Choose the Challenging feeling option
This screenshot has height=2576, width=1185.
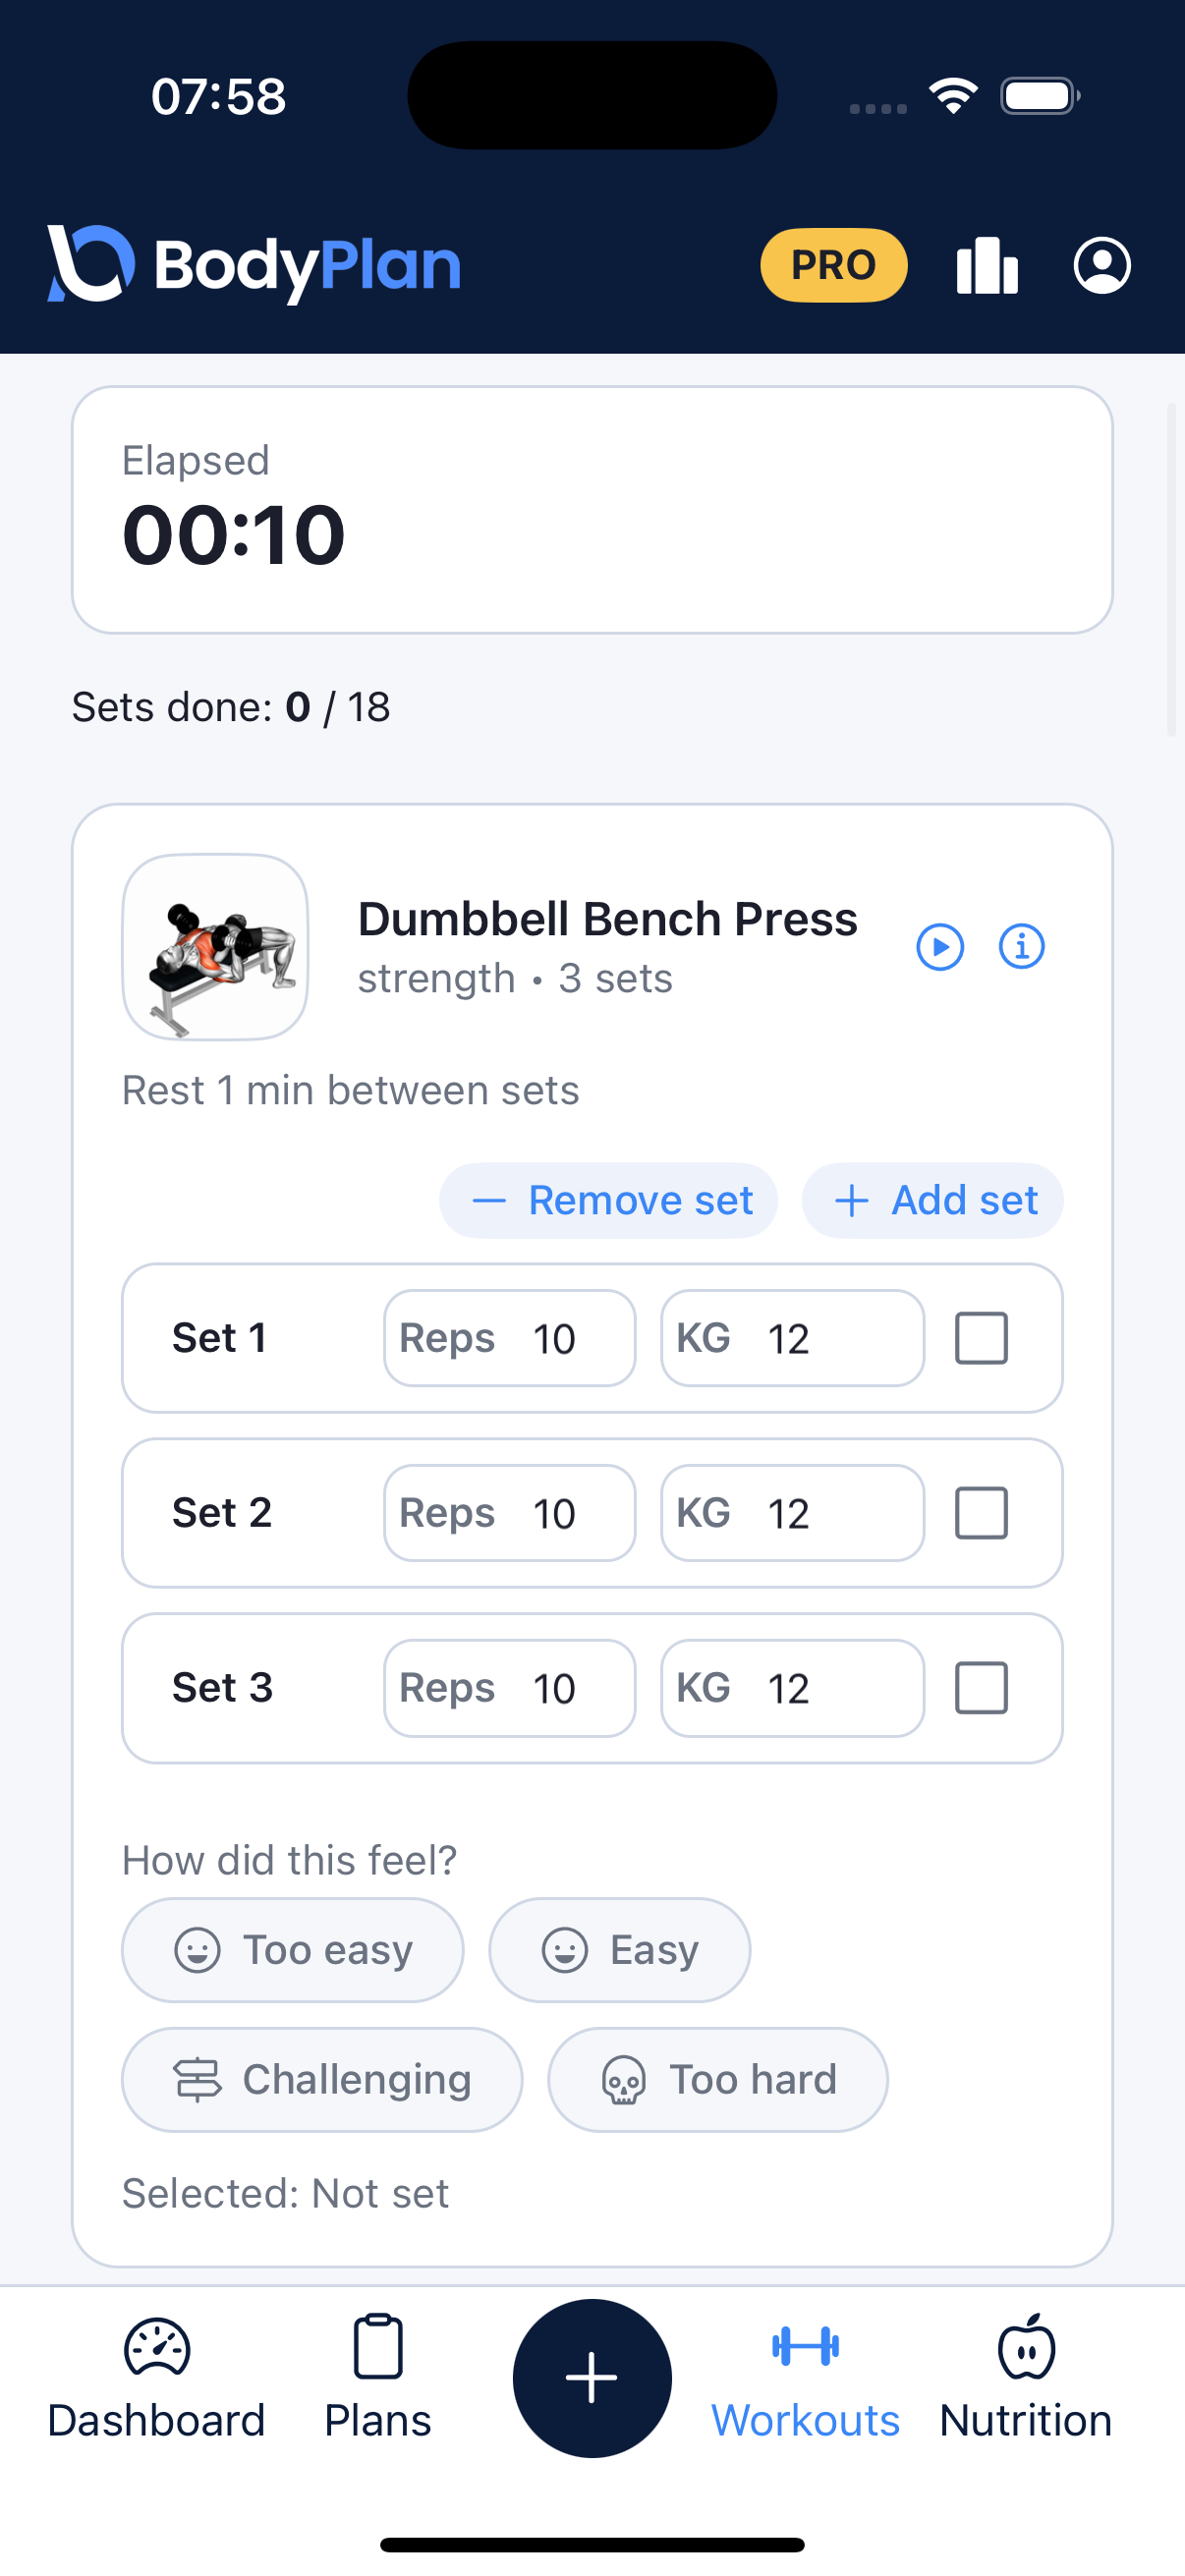point(322,2079)
